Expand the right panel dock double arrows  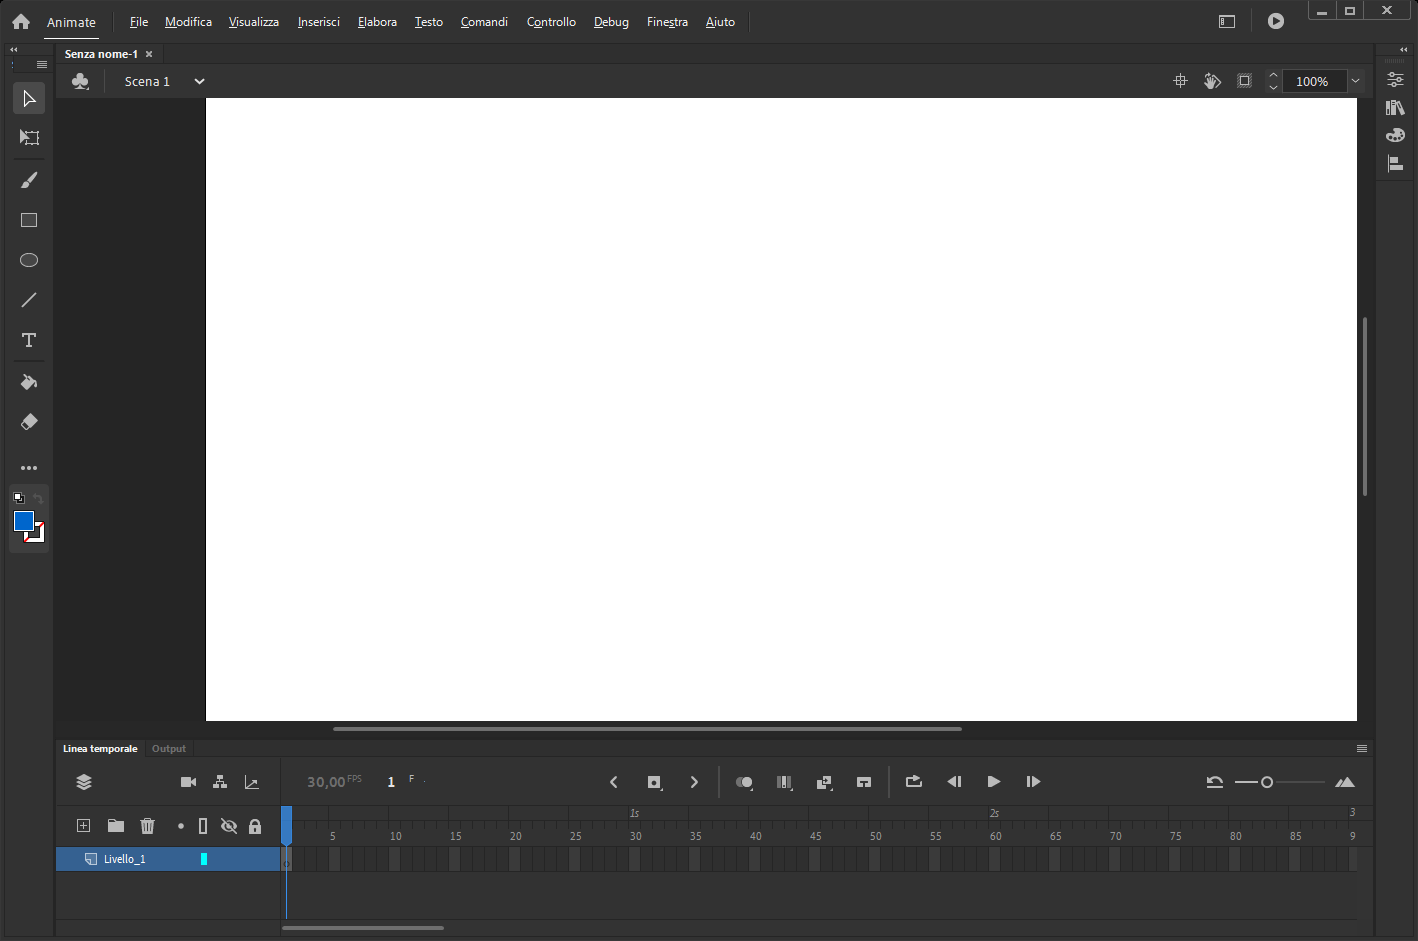1404,49
